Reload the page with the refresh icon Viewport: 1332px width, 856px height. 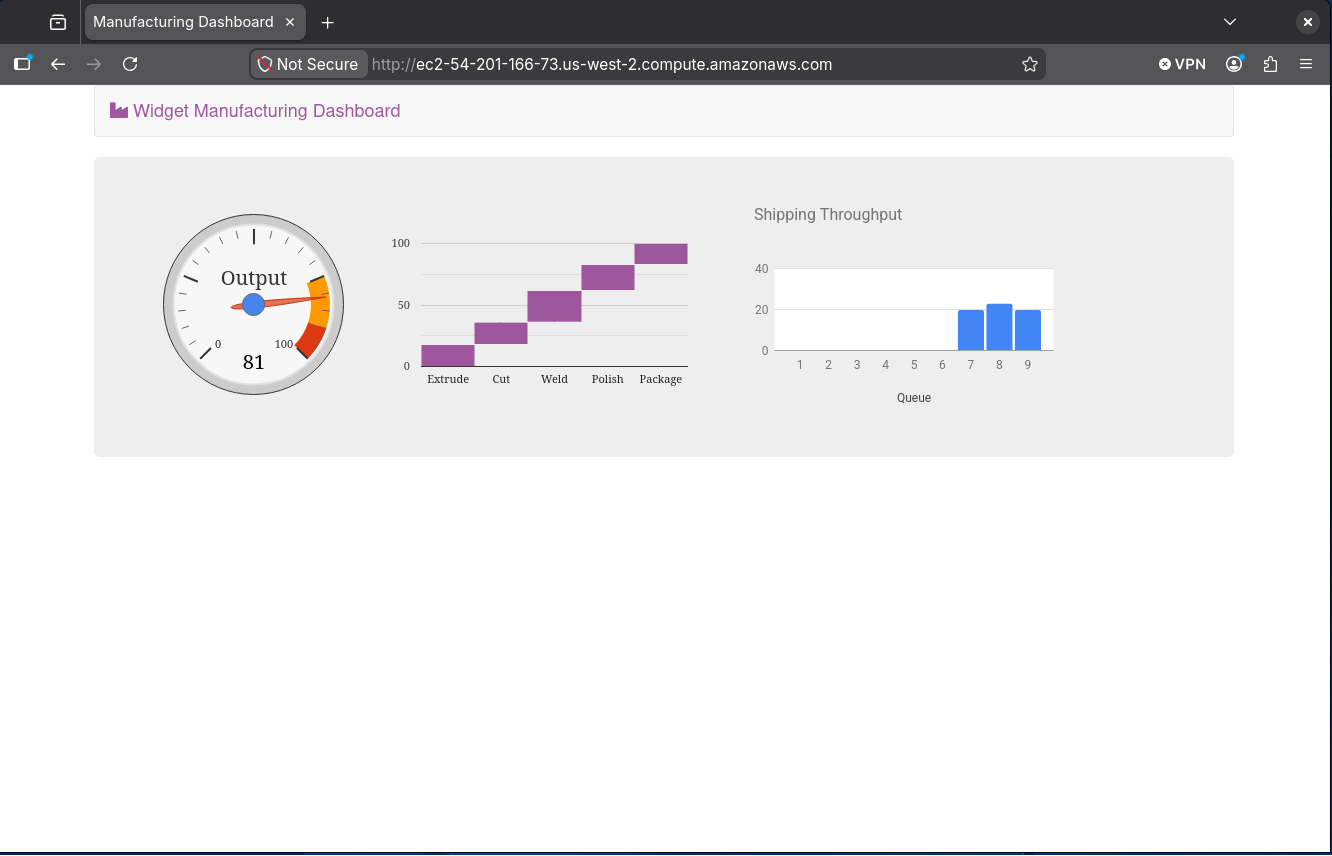[x=130, y=64]
